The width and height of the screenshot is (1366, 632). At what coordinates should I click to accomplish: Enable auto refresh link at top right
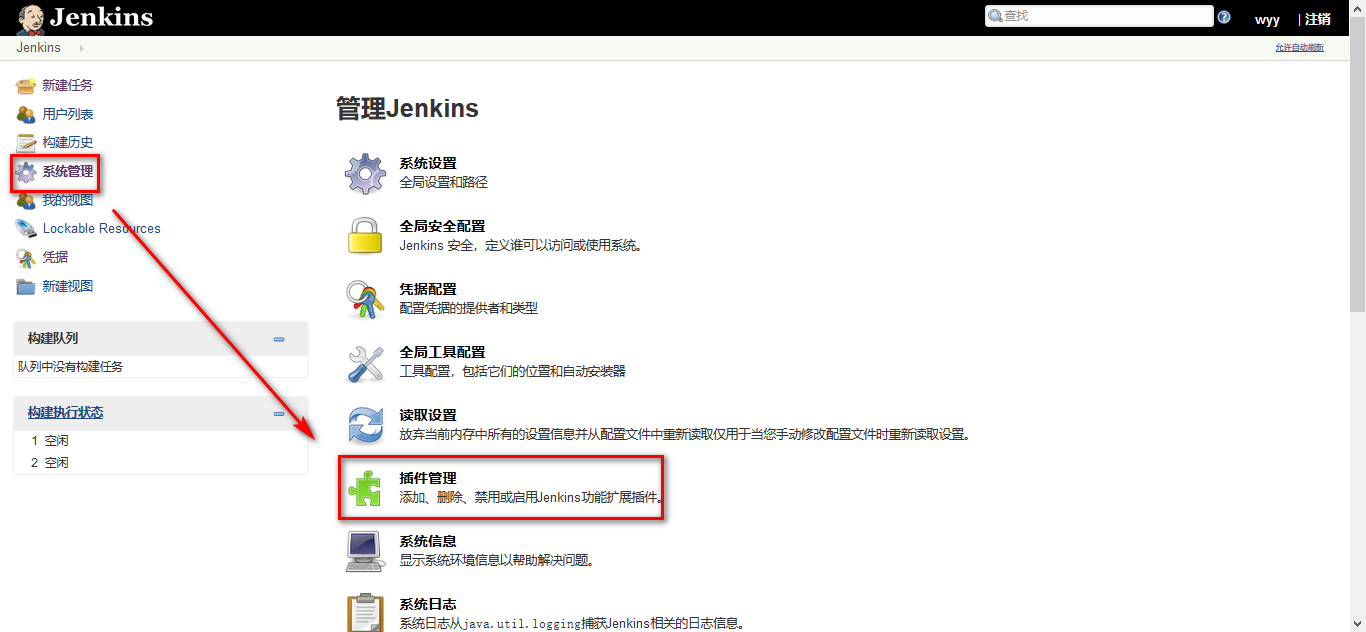(1299, 48)
